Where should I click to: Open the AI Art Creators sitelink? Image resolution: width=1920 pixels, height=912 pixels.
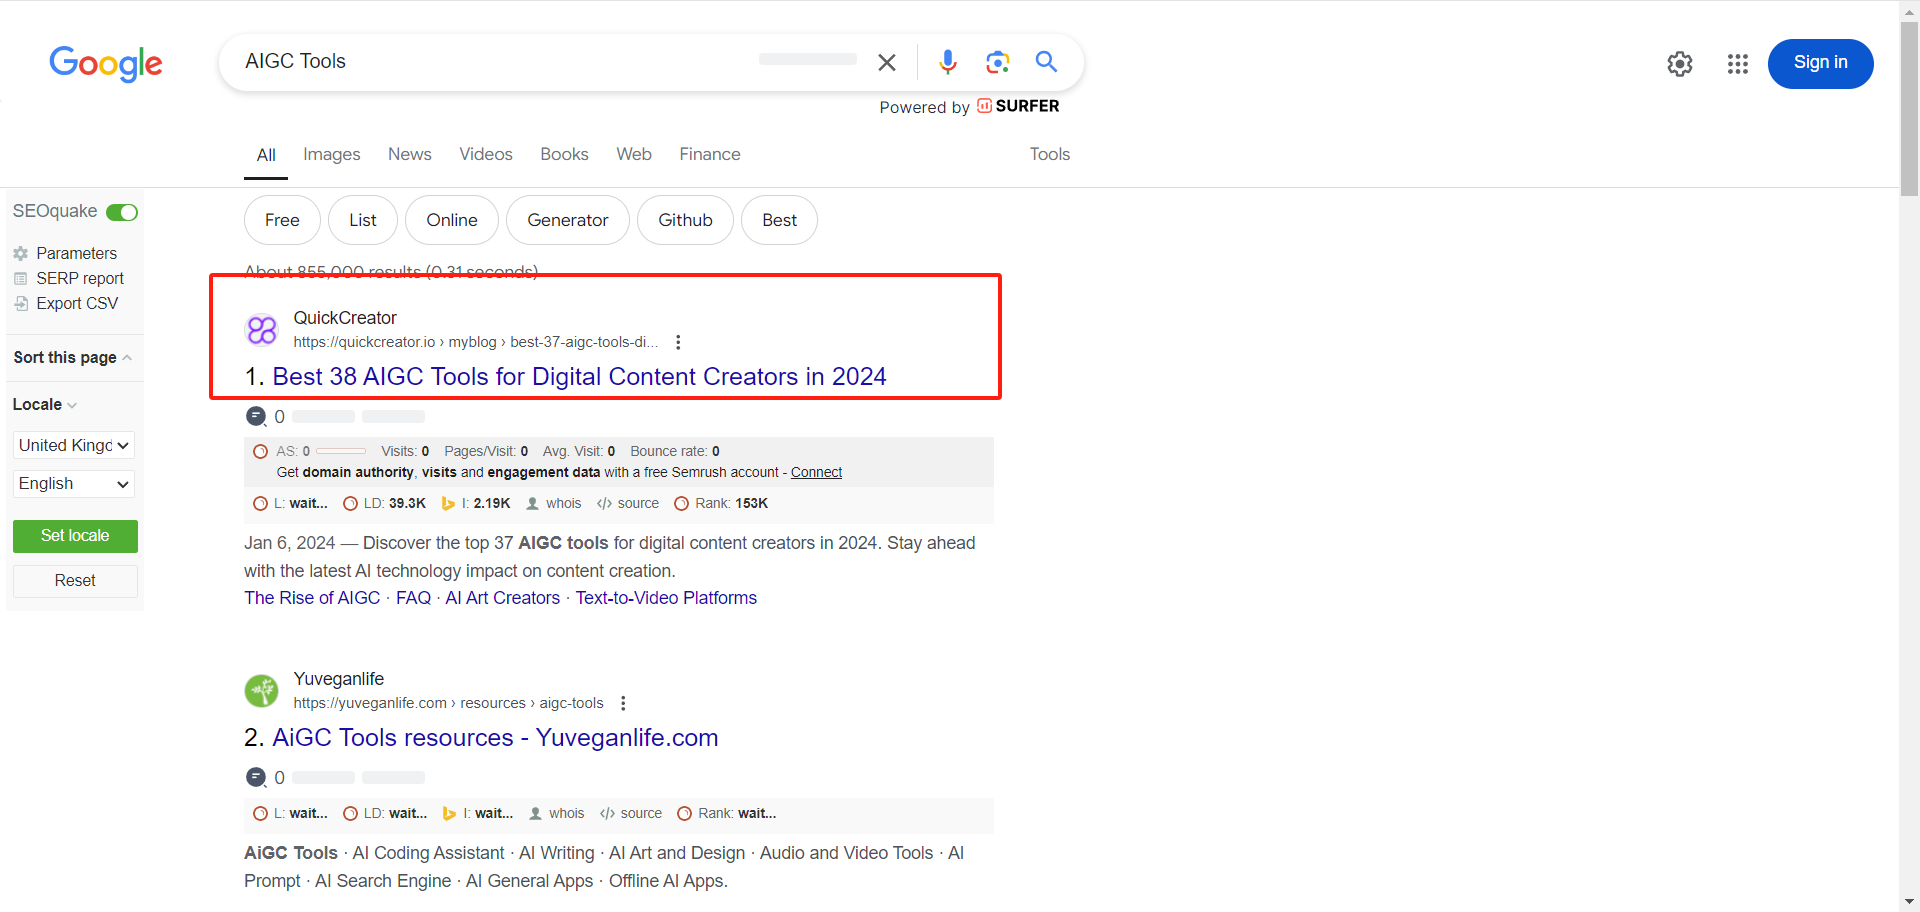coord(502,598)
